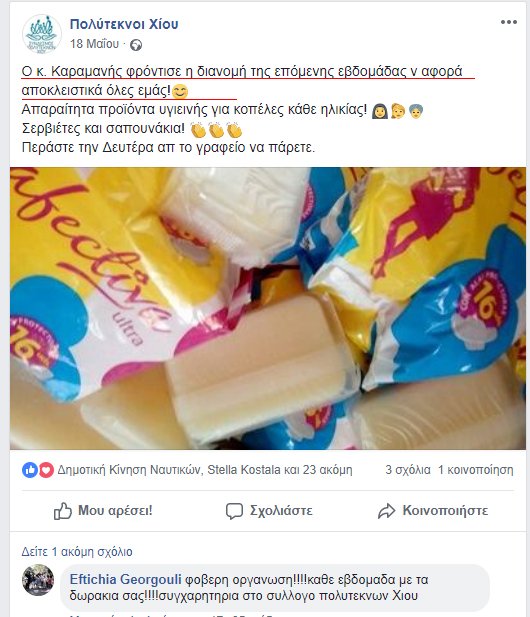The height and width of the screenshot is (617, 530).
Task: Expand comments via Δείτε 1 ακόμη σχόλιο
Action: [x=77, y=552]
